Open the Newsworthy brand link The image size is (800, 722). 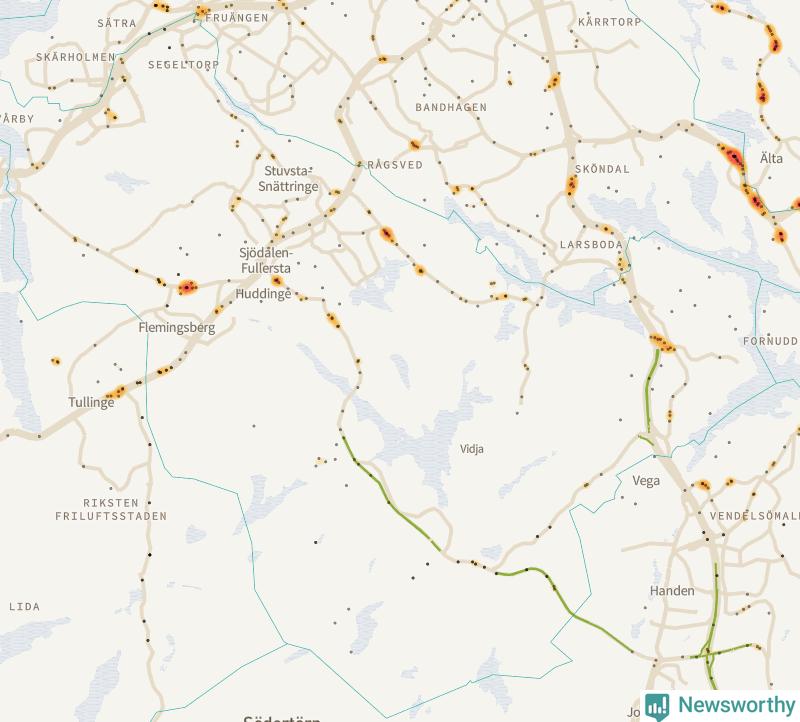click(x=720, y=706)
